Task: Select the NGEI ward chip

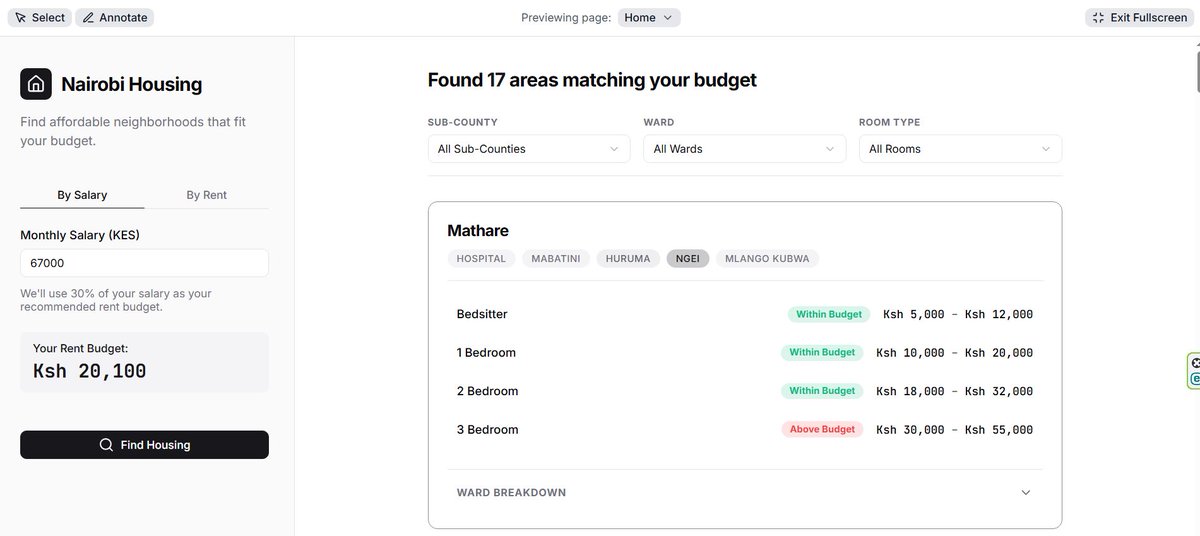Action: 688,258
